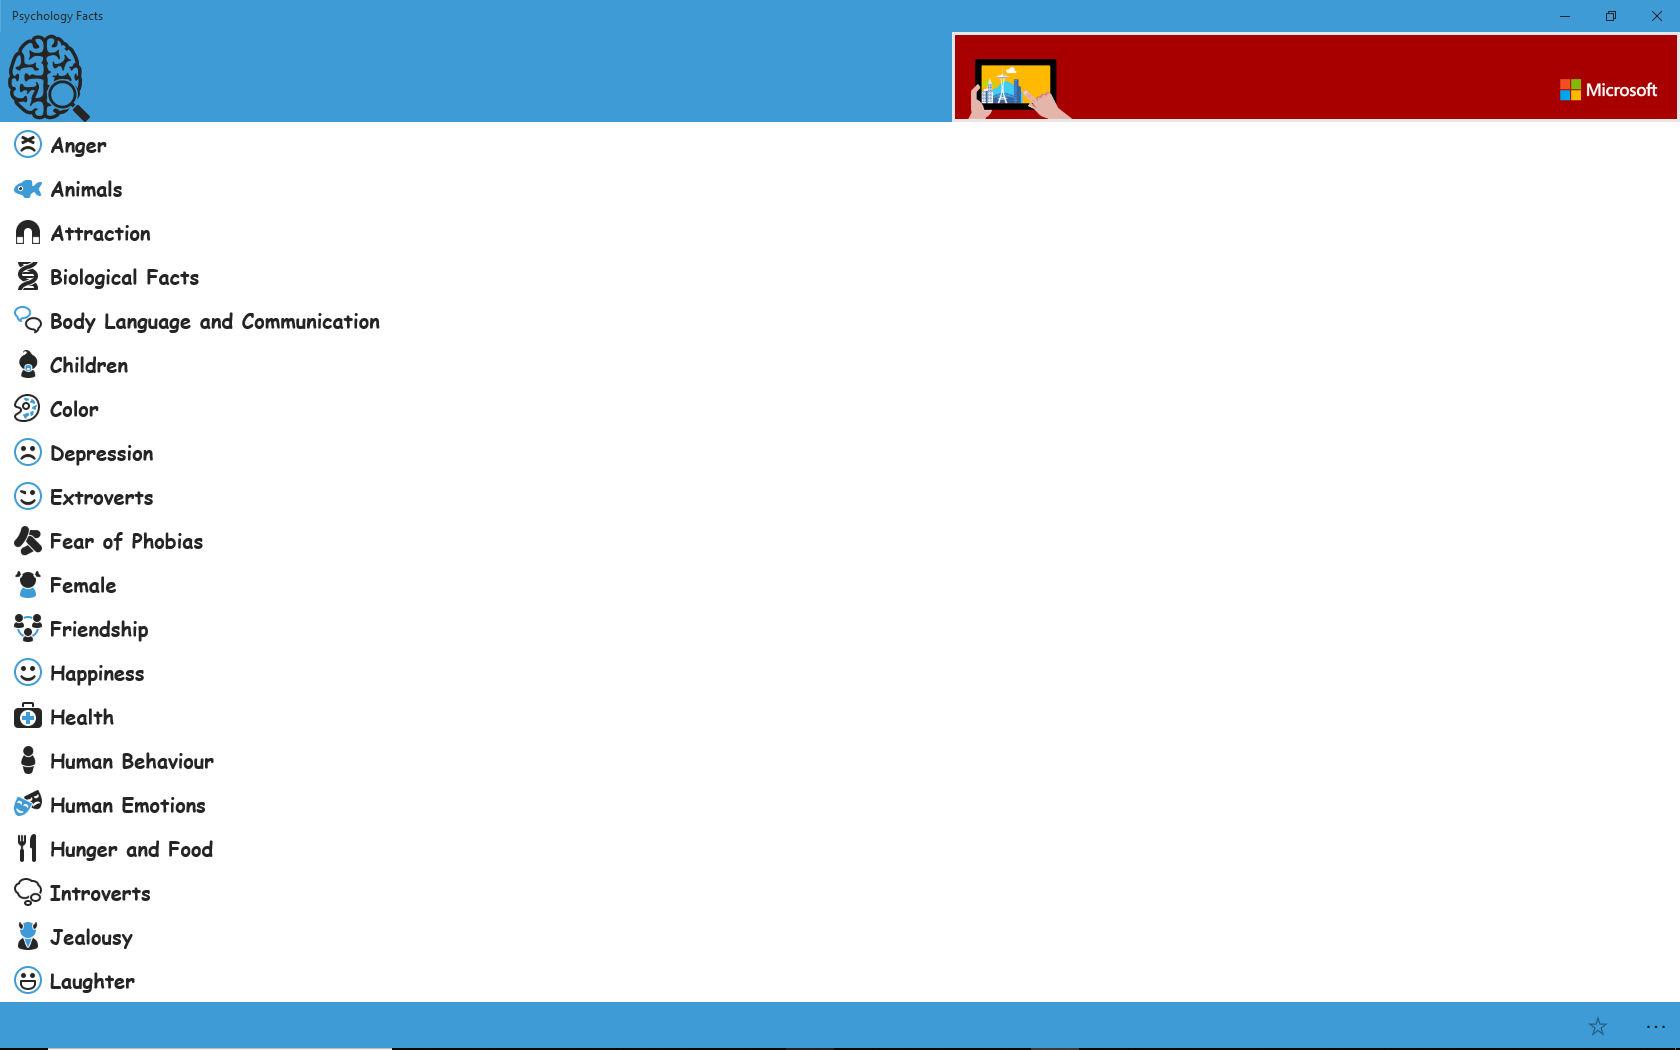Click the magnet icon for Attraction
The image size is (1680, 1050).
pyautogui.click(x=27, y=232)
